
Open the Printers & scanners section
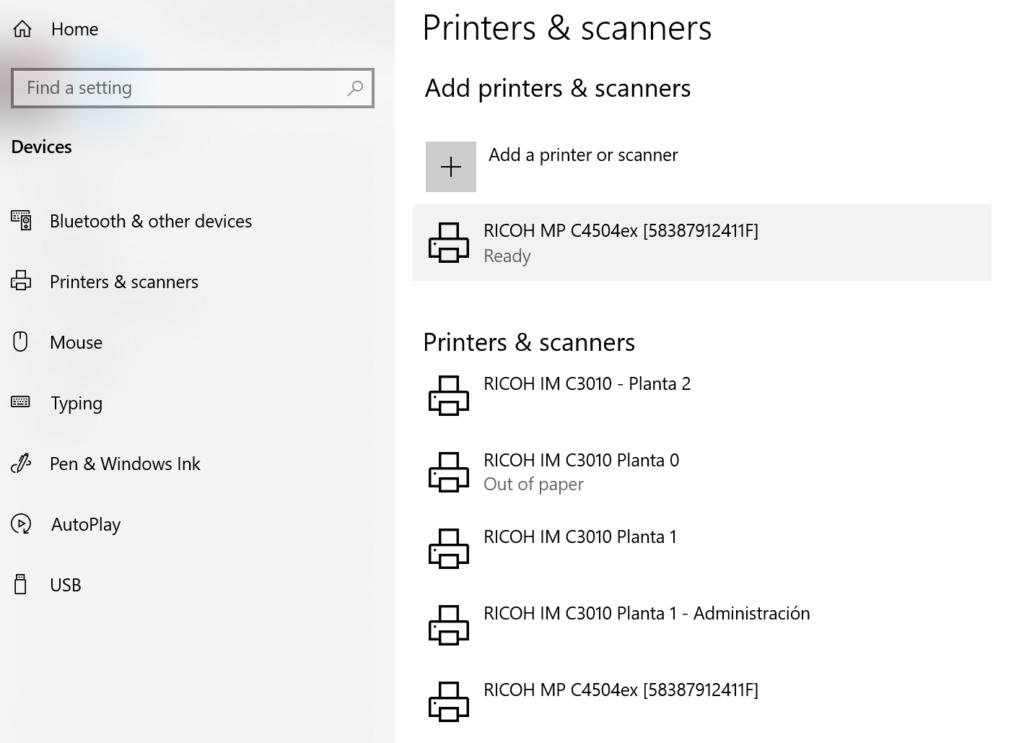[124, 282]
